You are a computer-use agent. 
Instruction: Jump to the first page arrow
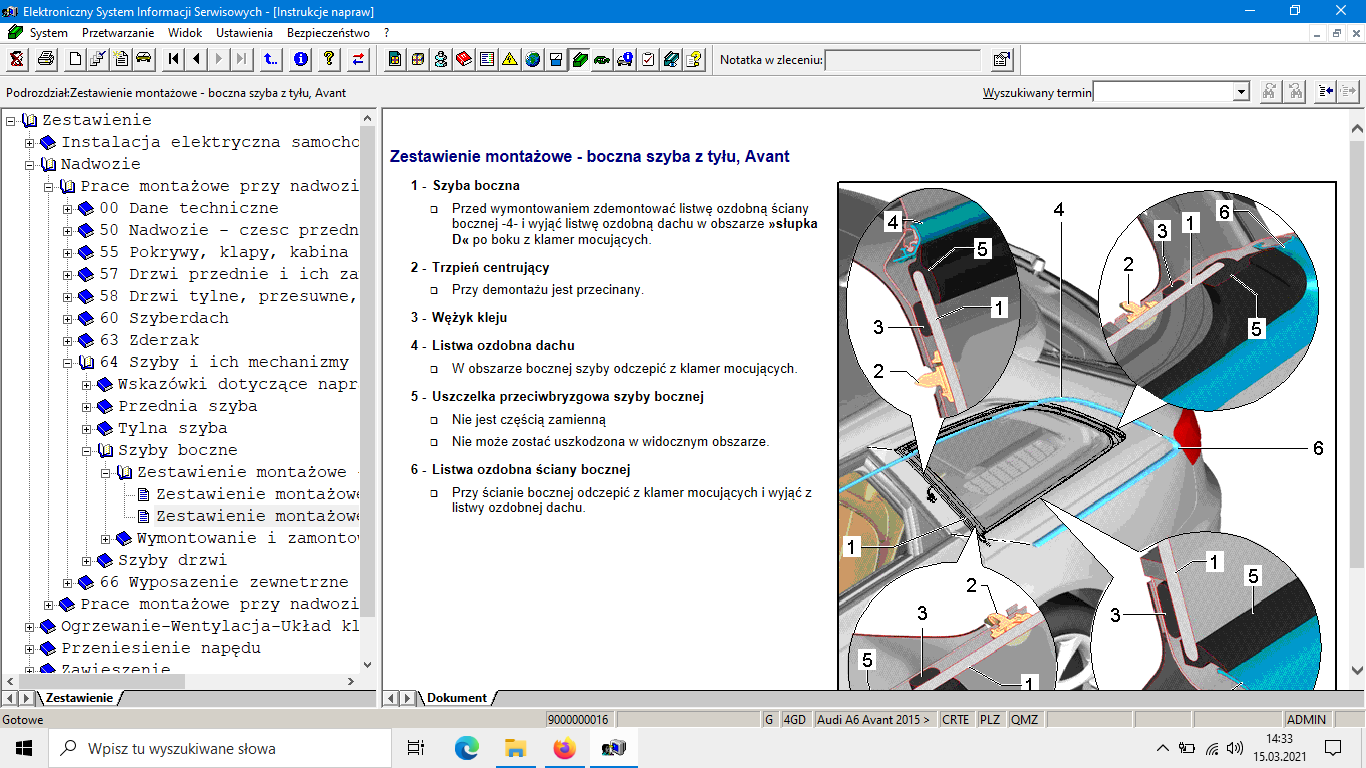[174, 59]
